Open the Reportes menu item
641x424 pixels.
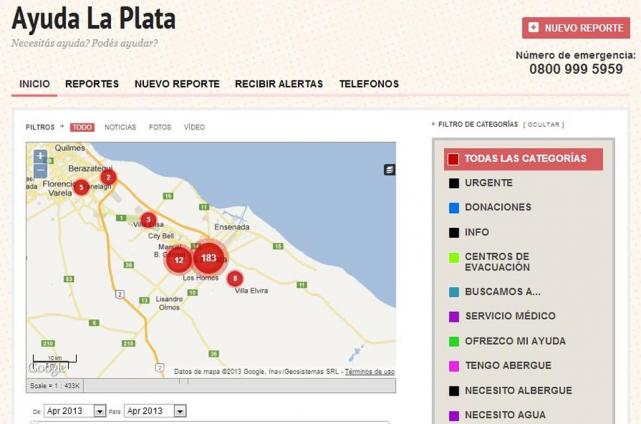pyautogui.click(x=92, y=84)
